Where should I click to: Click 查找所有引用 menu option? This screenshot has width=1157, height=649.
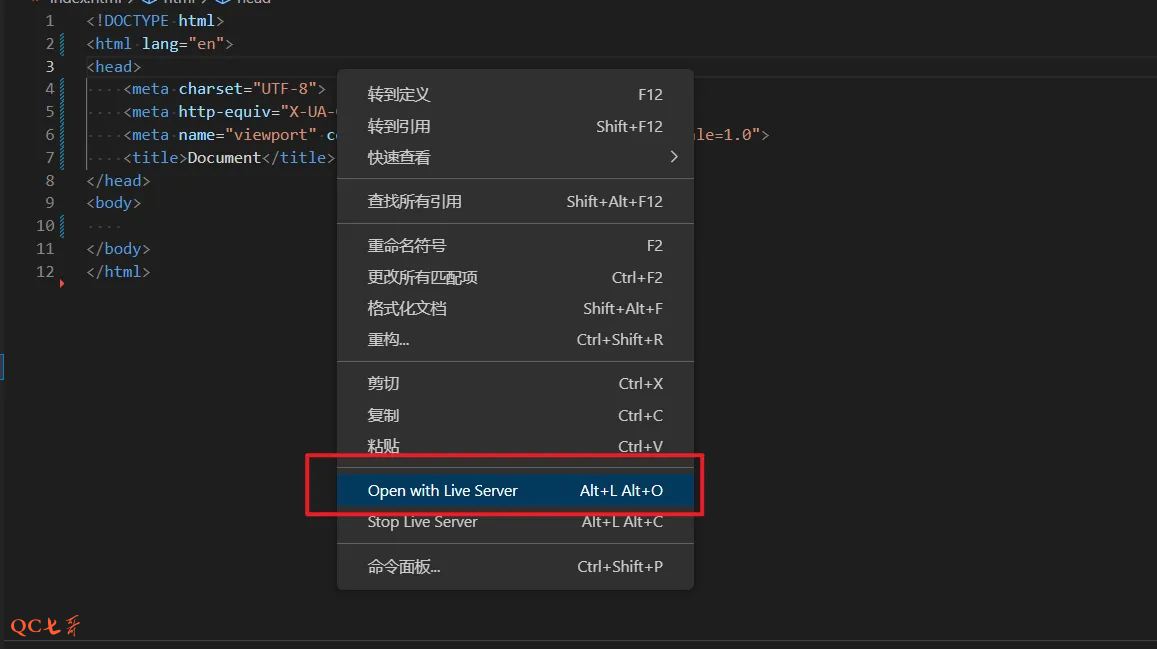pos(414,201)
